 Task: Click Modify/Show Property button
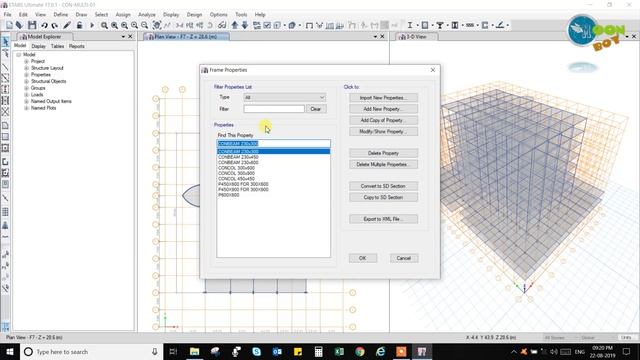point(383,131)
